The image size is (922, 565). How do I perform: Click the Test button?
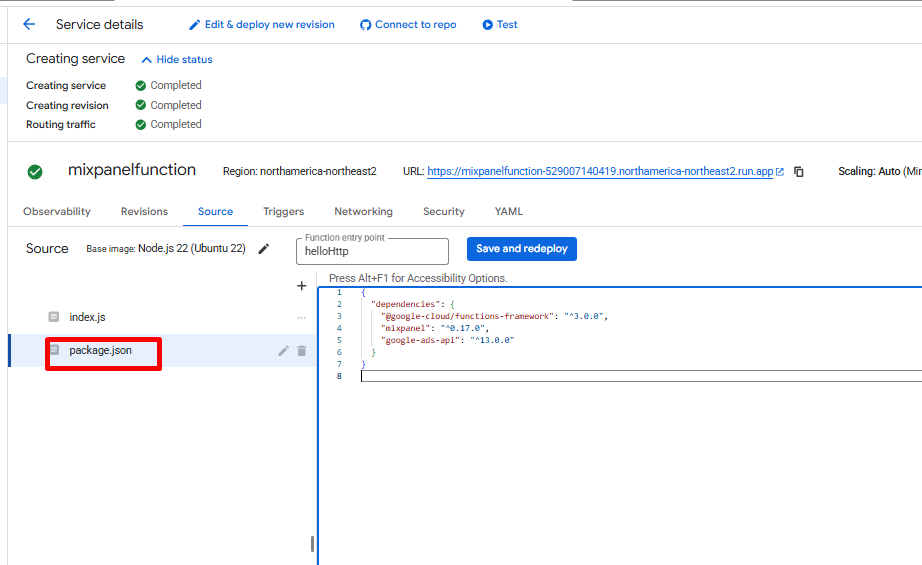(x=500, y=24)
